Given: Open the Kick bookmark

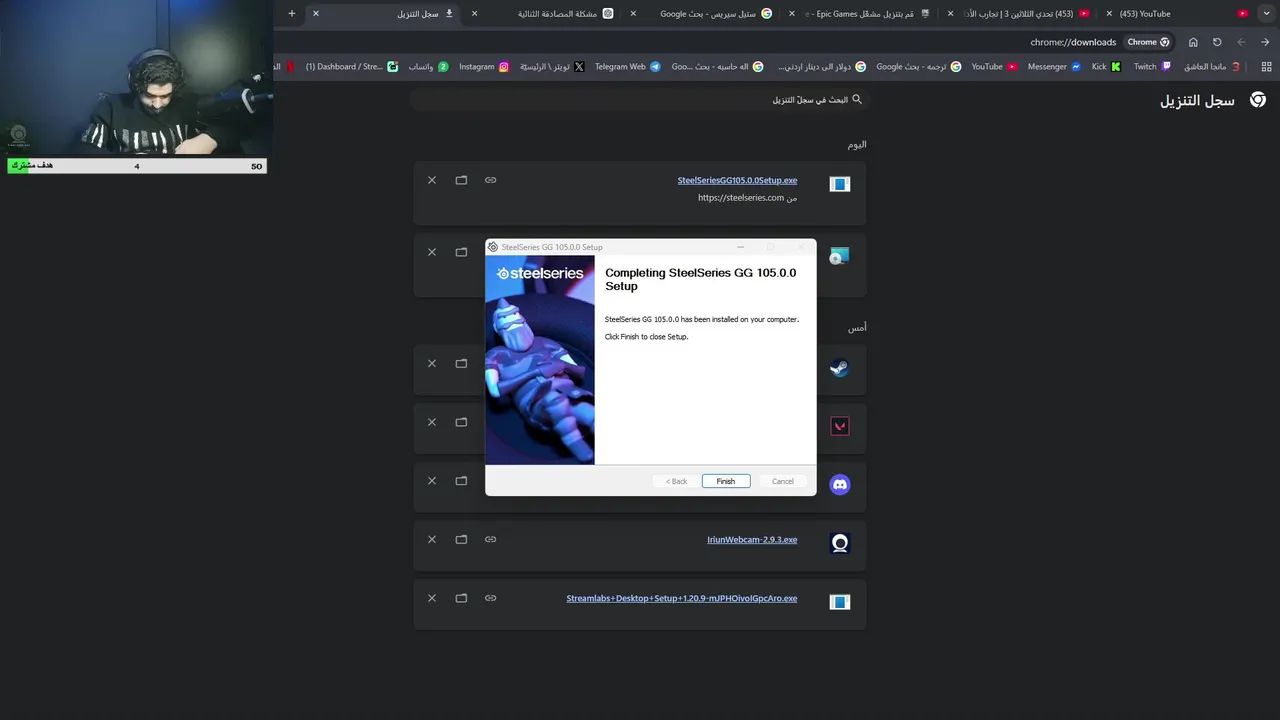Looking at the screenshot, I should click(1106, 67).
